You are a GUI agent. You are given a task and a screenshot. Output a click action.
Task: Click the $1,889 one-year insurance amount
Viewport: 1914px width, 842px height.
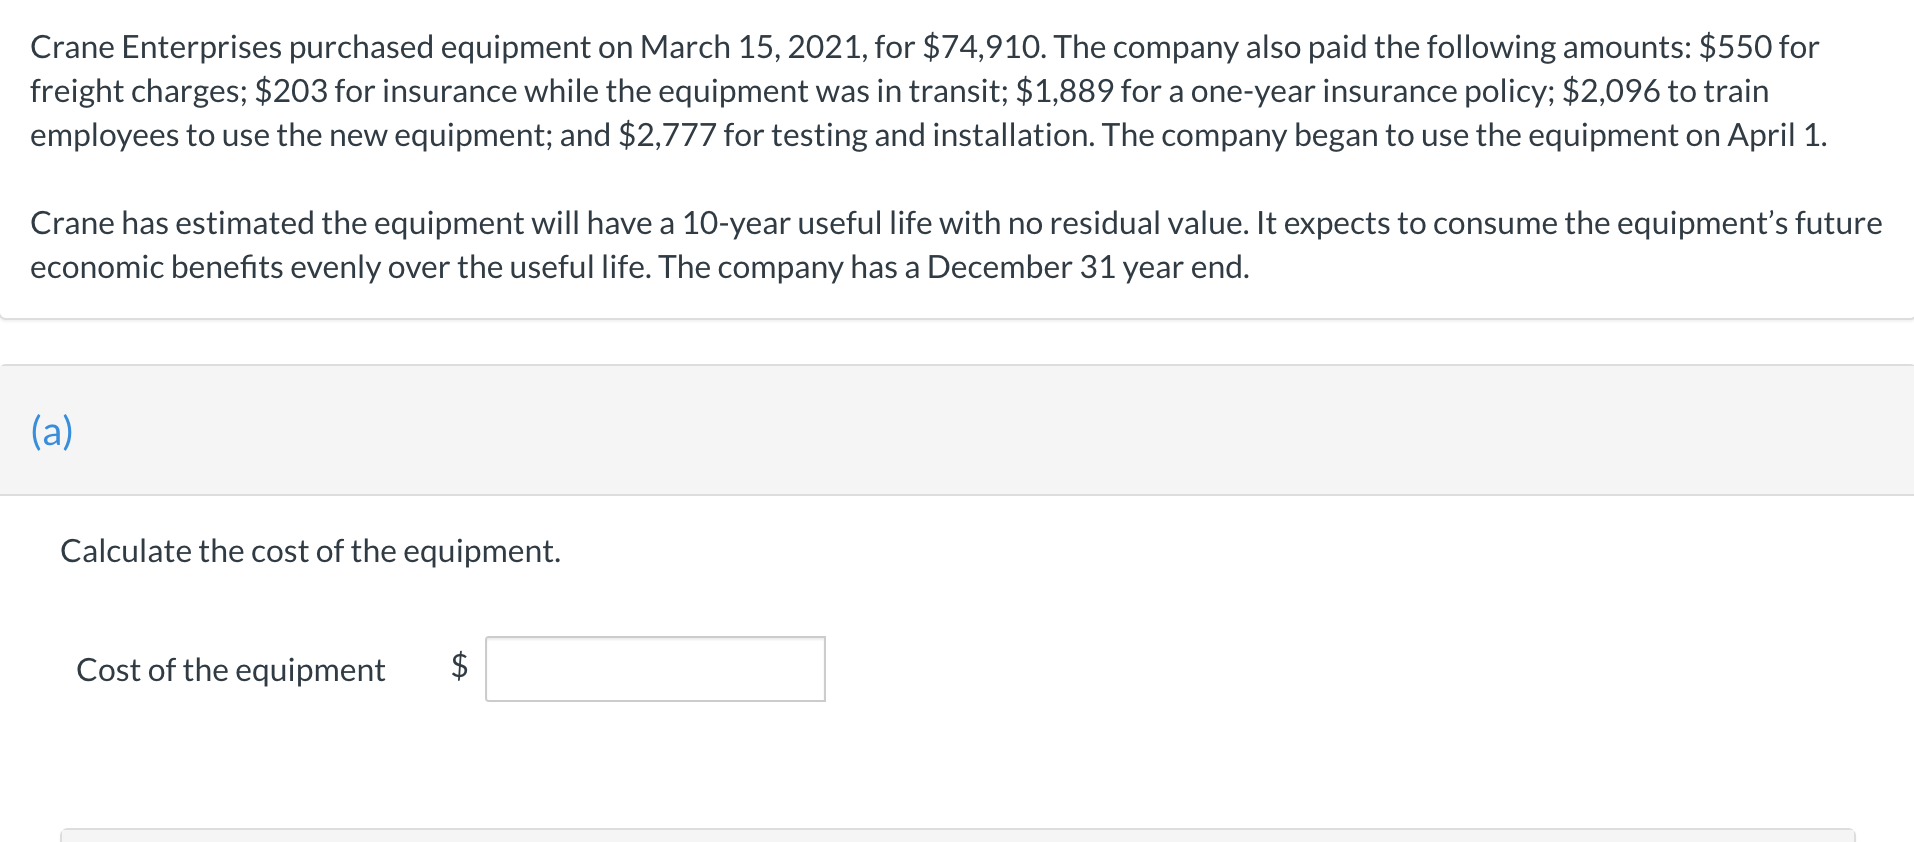[1064, 91]
